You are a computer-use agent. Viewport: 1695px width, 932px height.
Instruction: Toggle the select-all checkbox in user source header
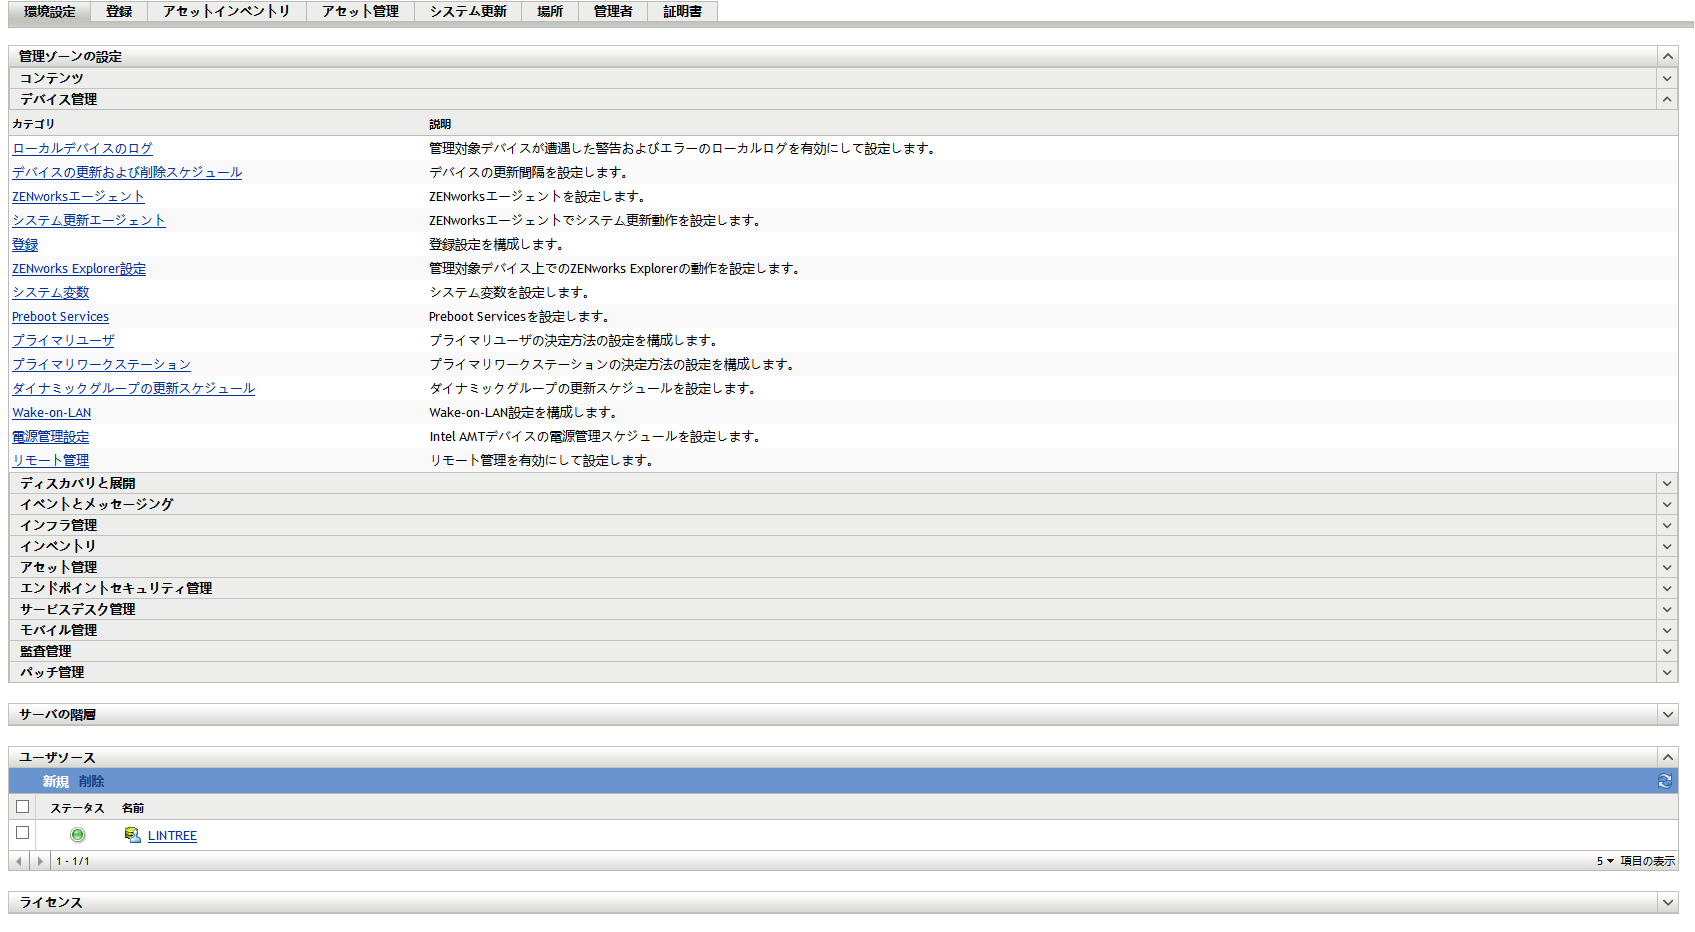point(23,807)
